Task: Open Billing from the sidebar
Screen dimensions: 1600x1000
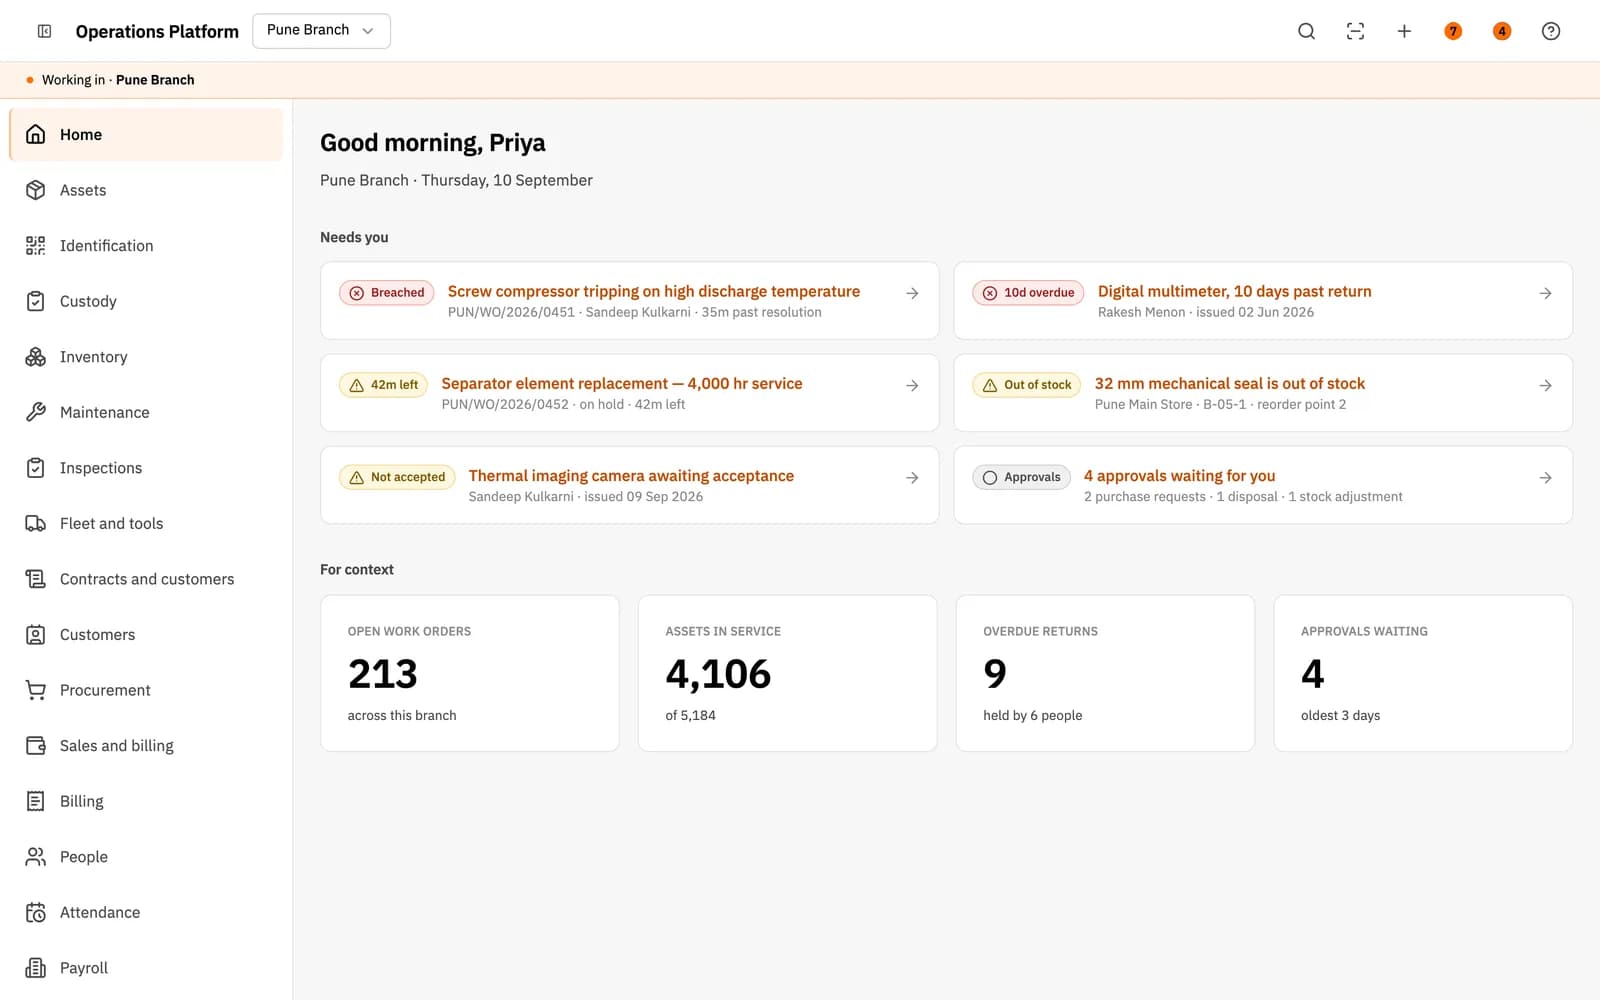Action: pyautogui.click(x=146, y=801)
